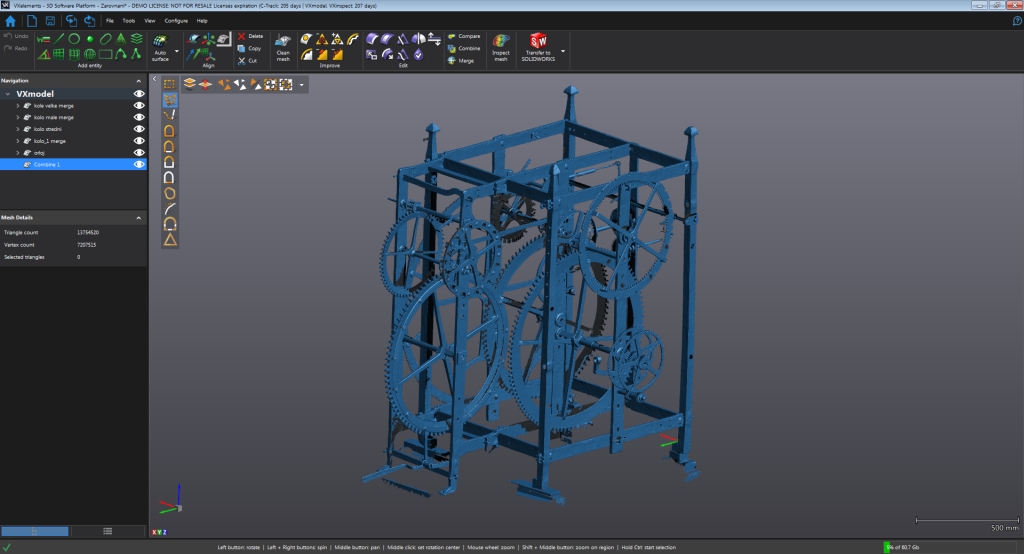Click Transfer to SOLIDWORKS icon

tap(539, 46)
